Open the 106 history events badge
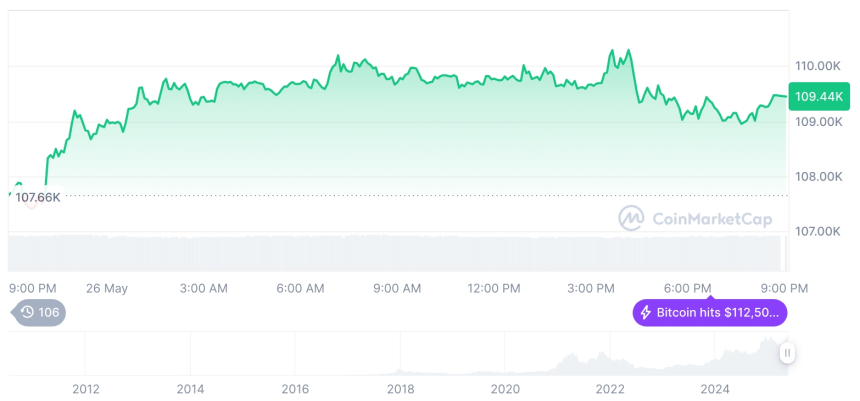Viewport: 860px width, 401px height. [x=40, y=312]
